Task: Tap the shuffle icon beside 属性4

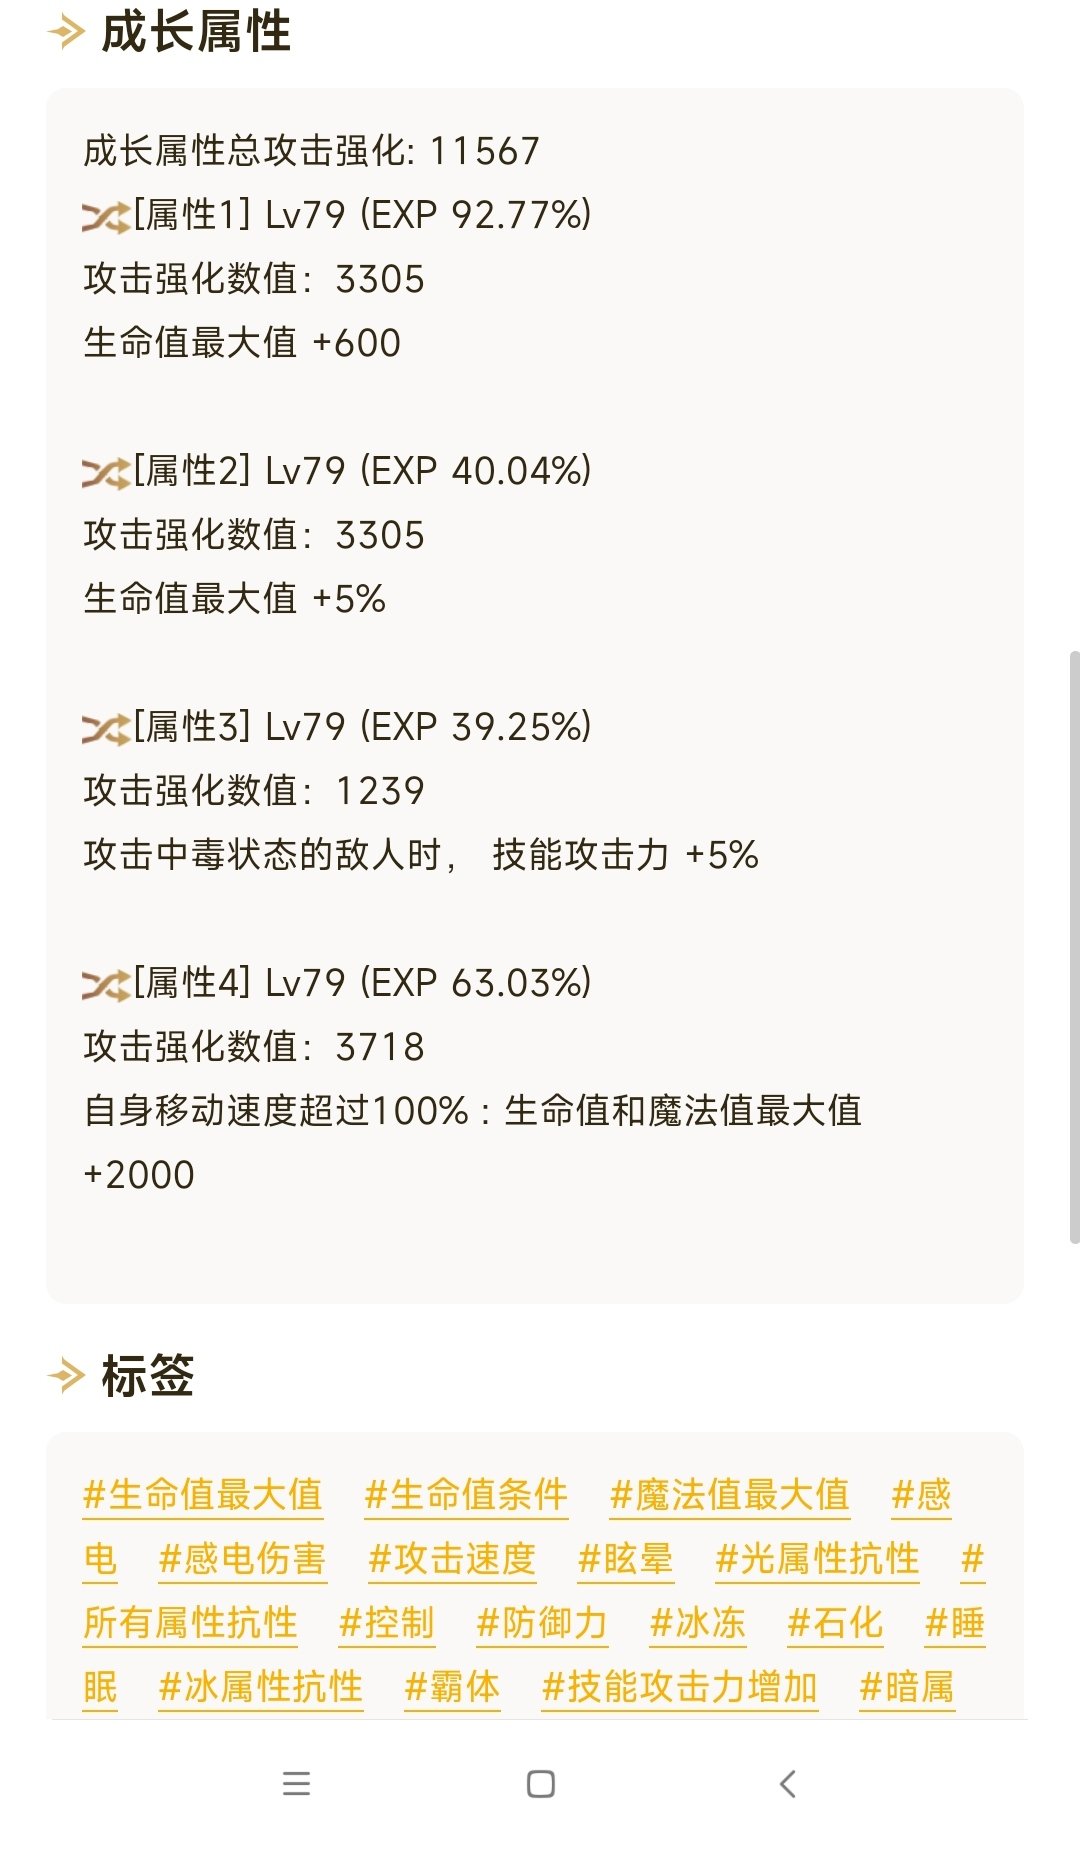Action: tap(106, 984)
